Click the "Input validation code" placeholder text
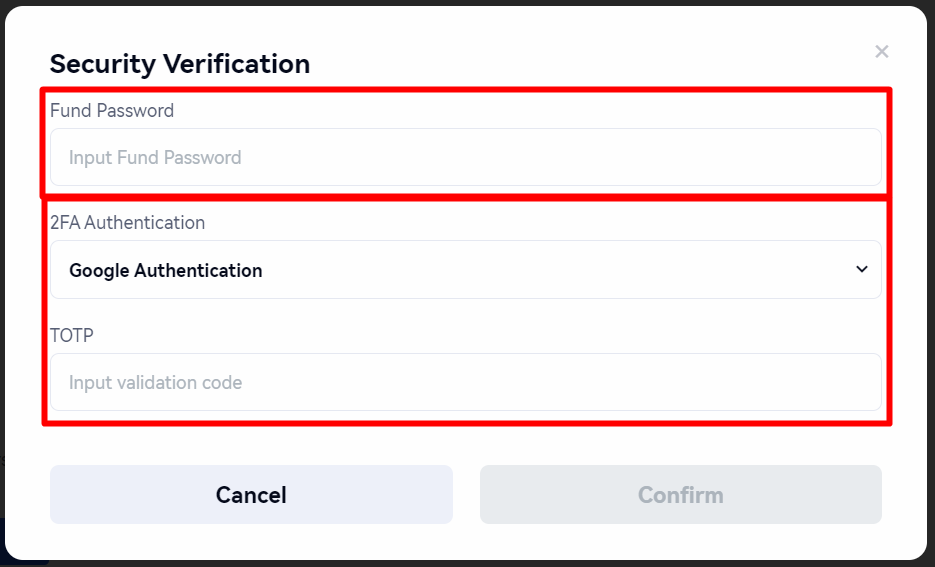This screenshot has height=567, width=935. (x=155, y=382)
